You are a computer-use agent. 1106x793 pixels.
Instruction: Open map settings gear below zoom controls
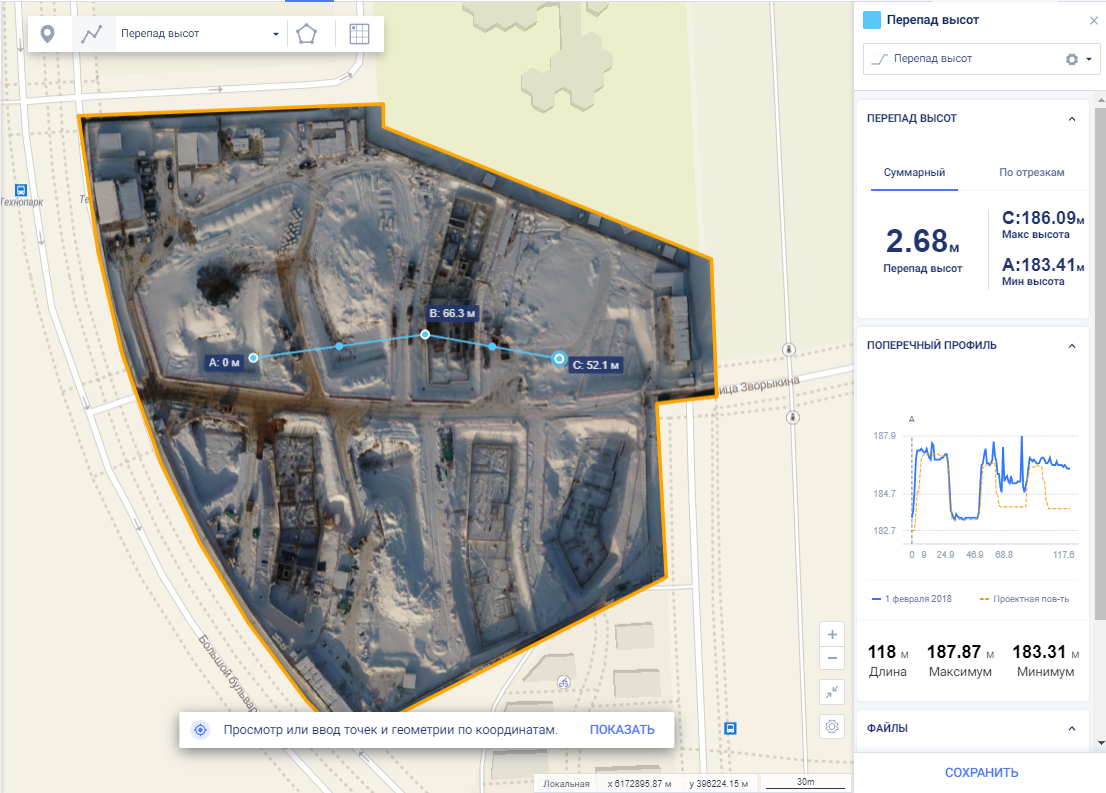pos(832,727)
